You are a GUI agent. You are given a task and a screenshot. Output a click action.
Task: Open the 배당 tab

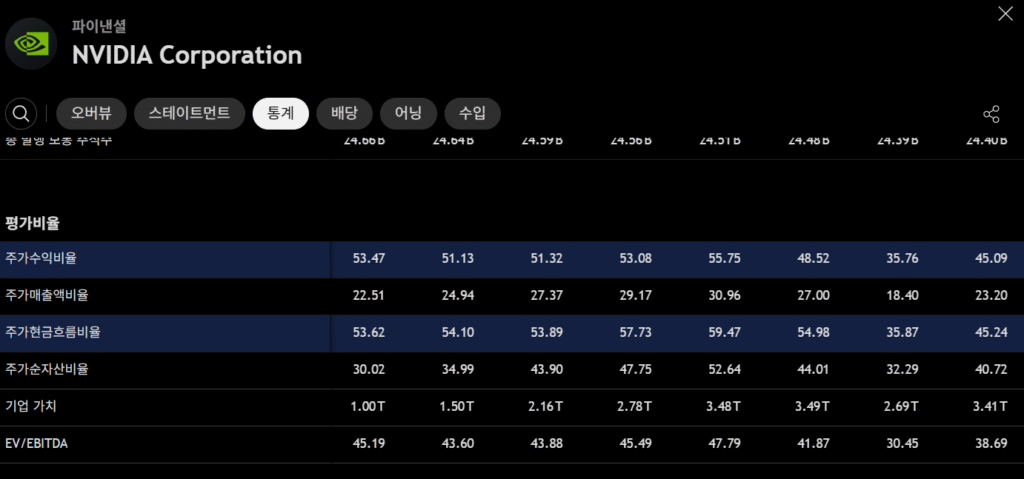pyautogui.click(x=344, y=114)
